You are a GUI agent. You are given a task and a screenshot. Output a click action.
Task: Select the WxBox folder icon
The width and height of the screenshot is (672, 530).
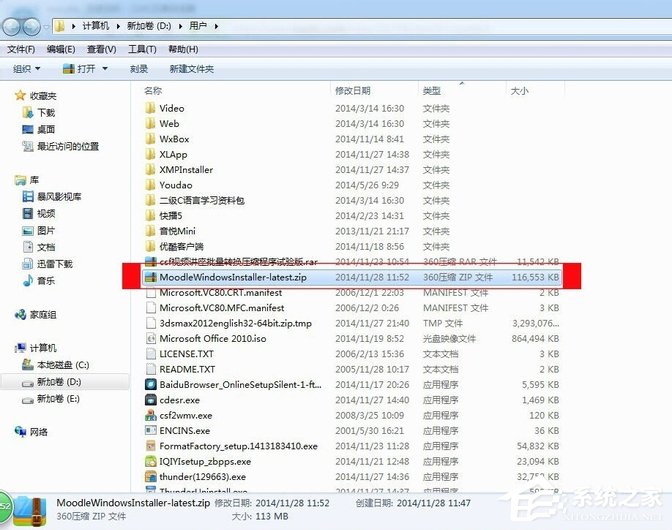coord(150,139)
